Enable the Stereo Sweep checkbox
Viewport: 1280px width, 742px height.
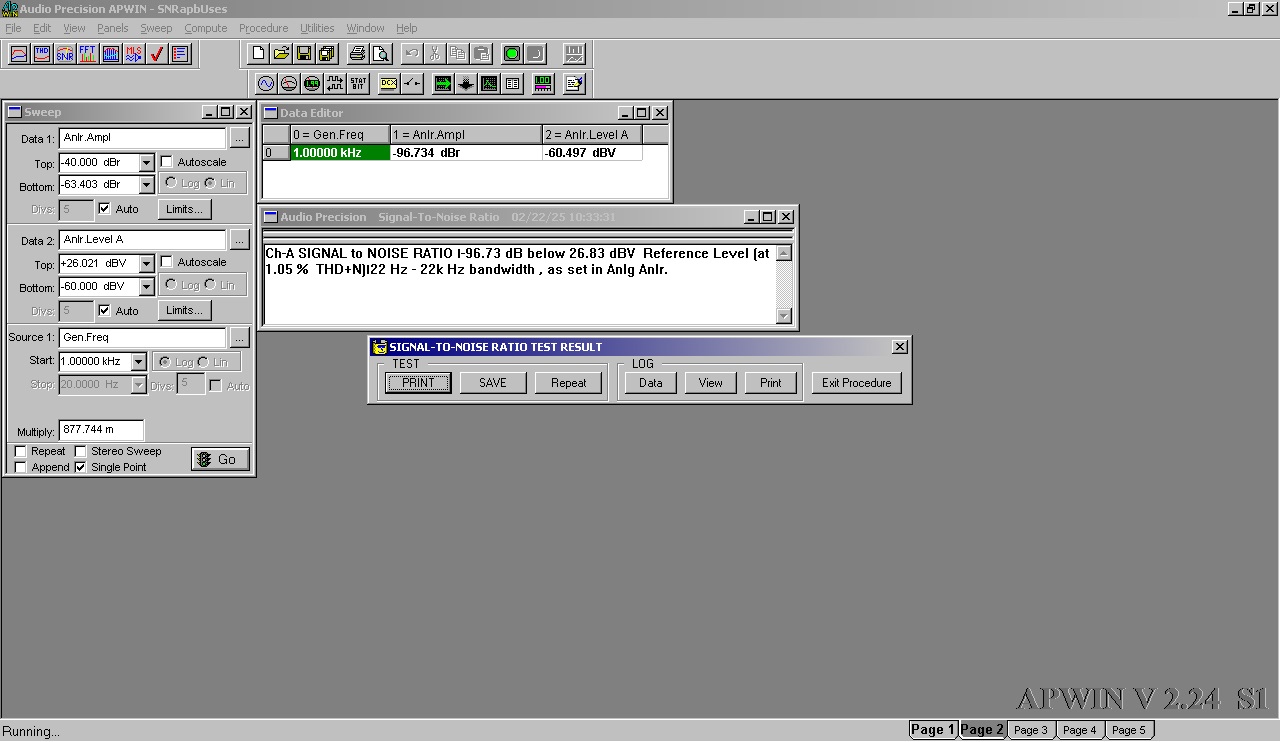80,451
